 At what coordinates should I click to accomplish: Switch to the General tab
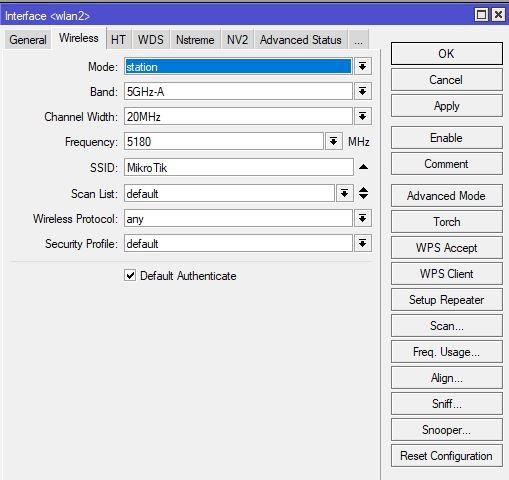[28, 40]
